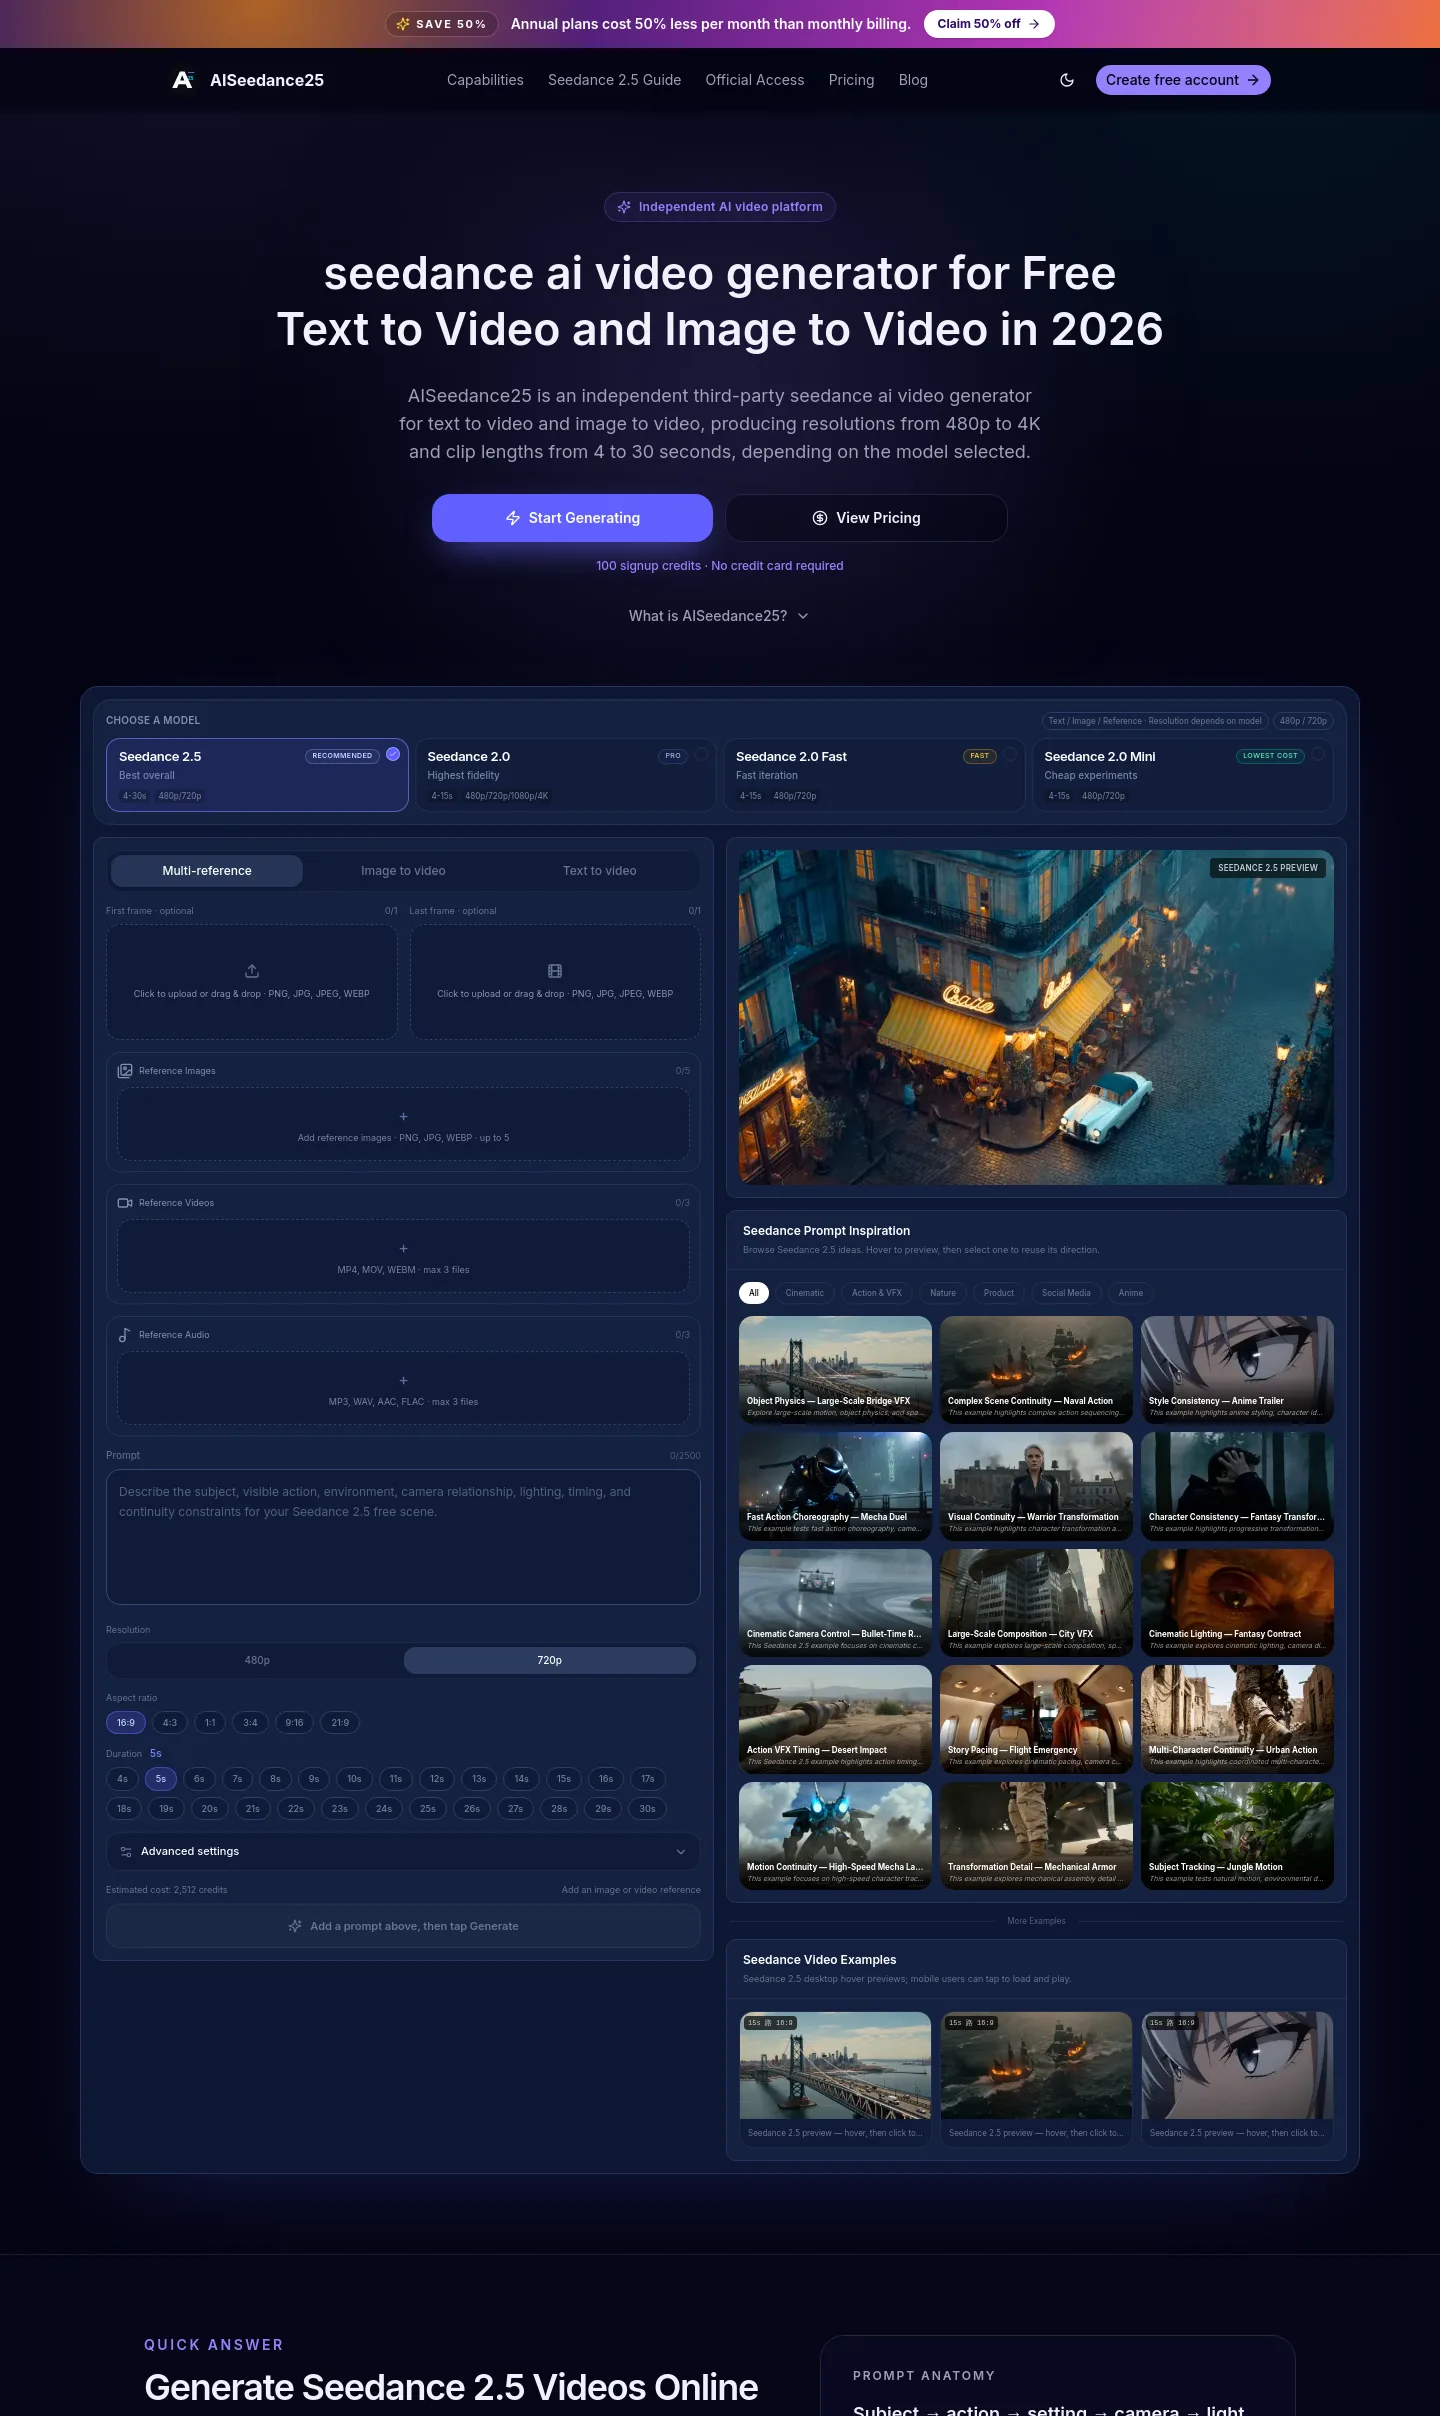Open the Capabilities nav menu
Viewport: 1440px width, 2416px height.
point(485,80)
